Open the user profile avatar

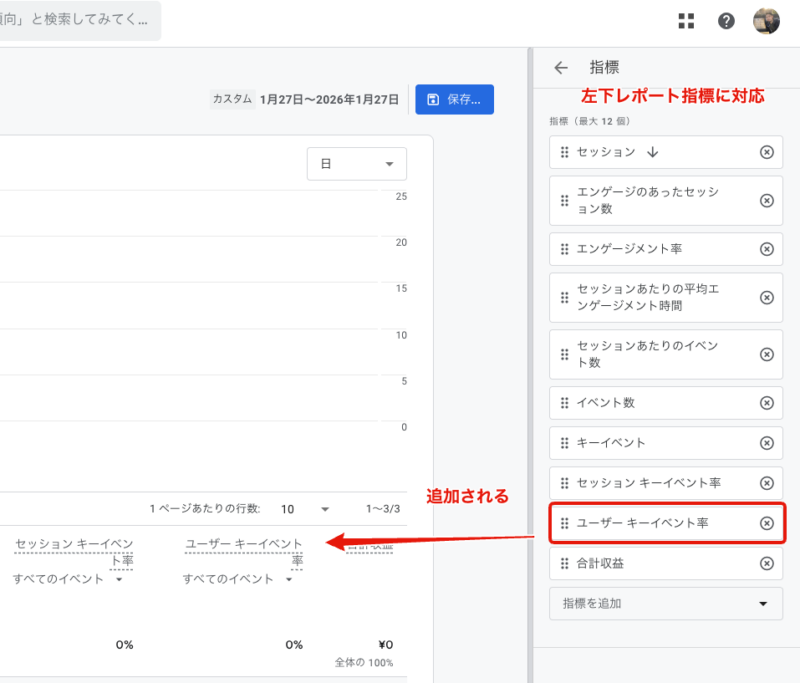[767, 21]
